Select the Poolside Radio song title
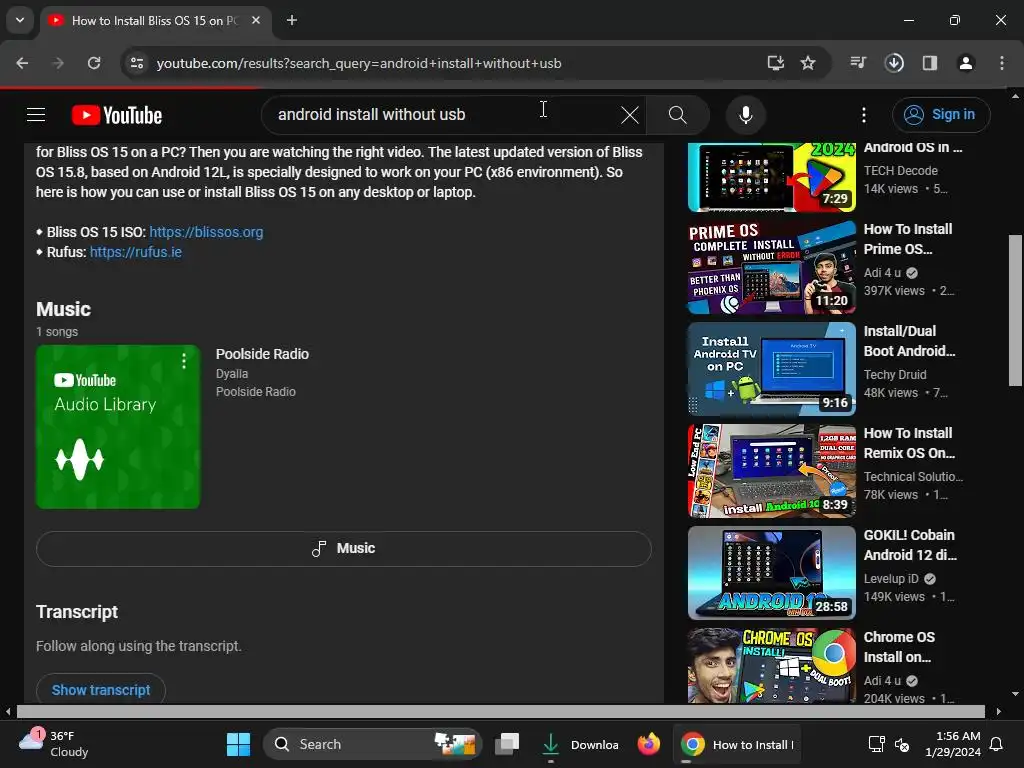This screenshot has width=1024, height=768. point(262,354)
